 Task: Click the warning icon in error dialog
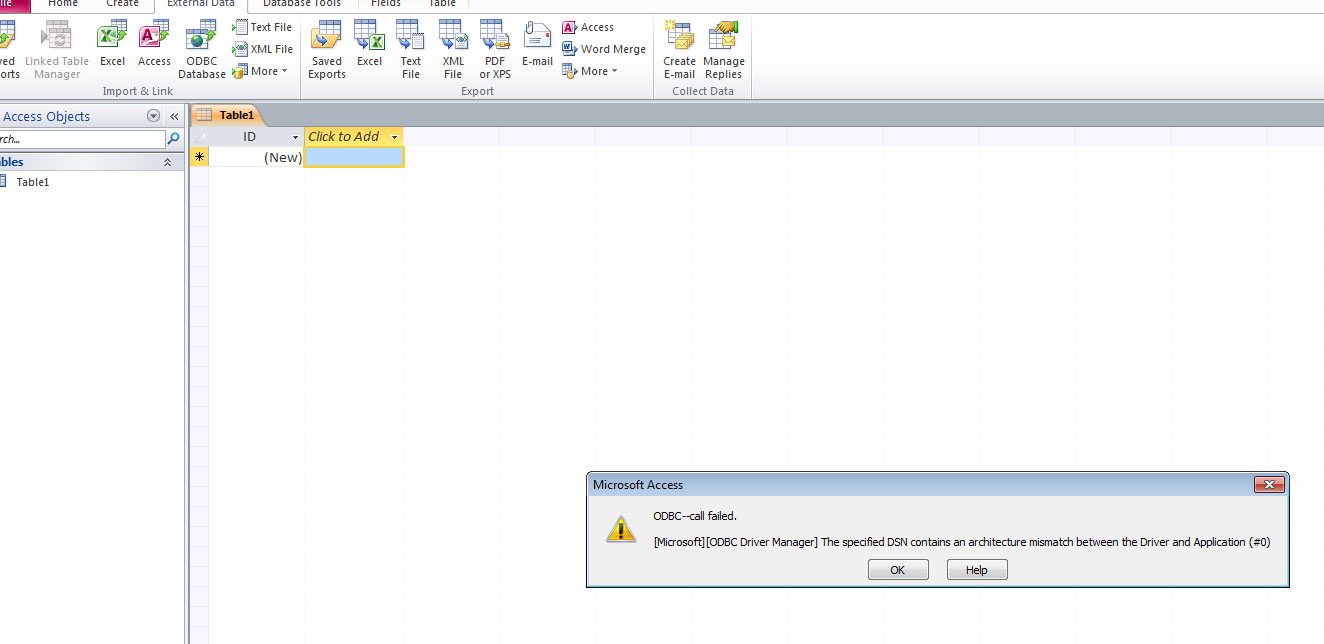point(621,529)
